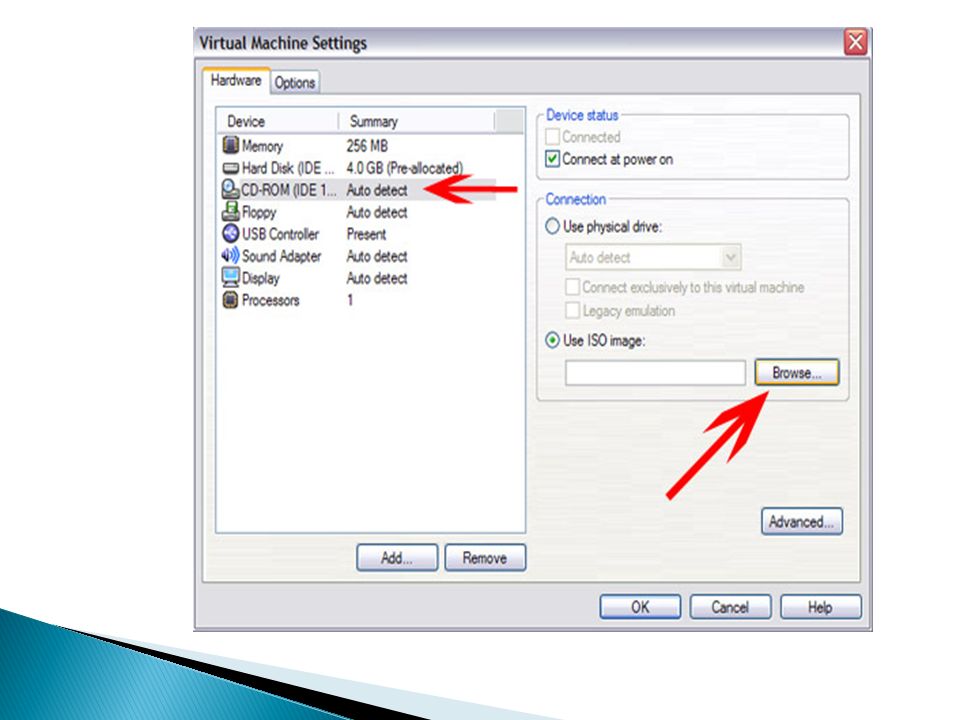Image resolution: width=960 pixels, height=720 pixels.
Task: Uncheck Connect at power on
Action: [552, 159]
